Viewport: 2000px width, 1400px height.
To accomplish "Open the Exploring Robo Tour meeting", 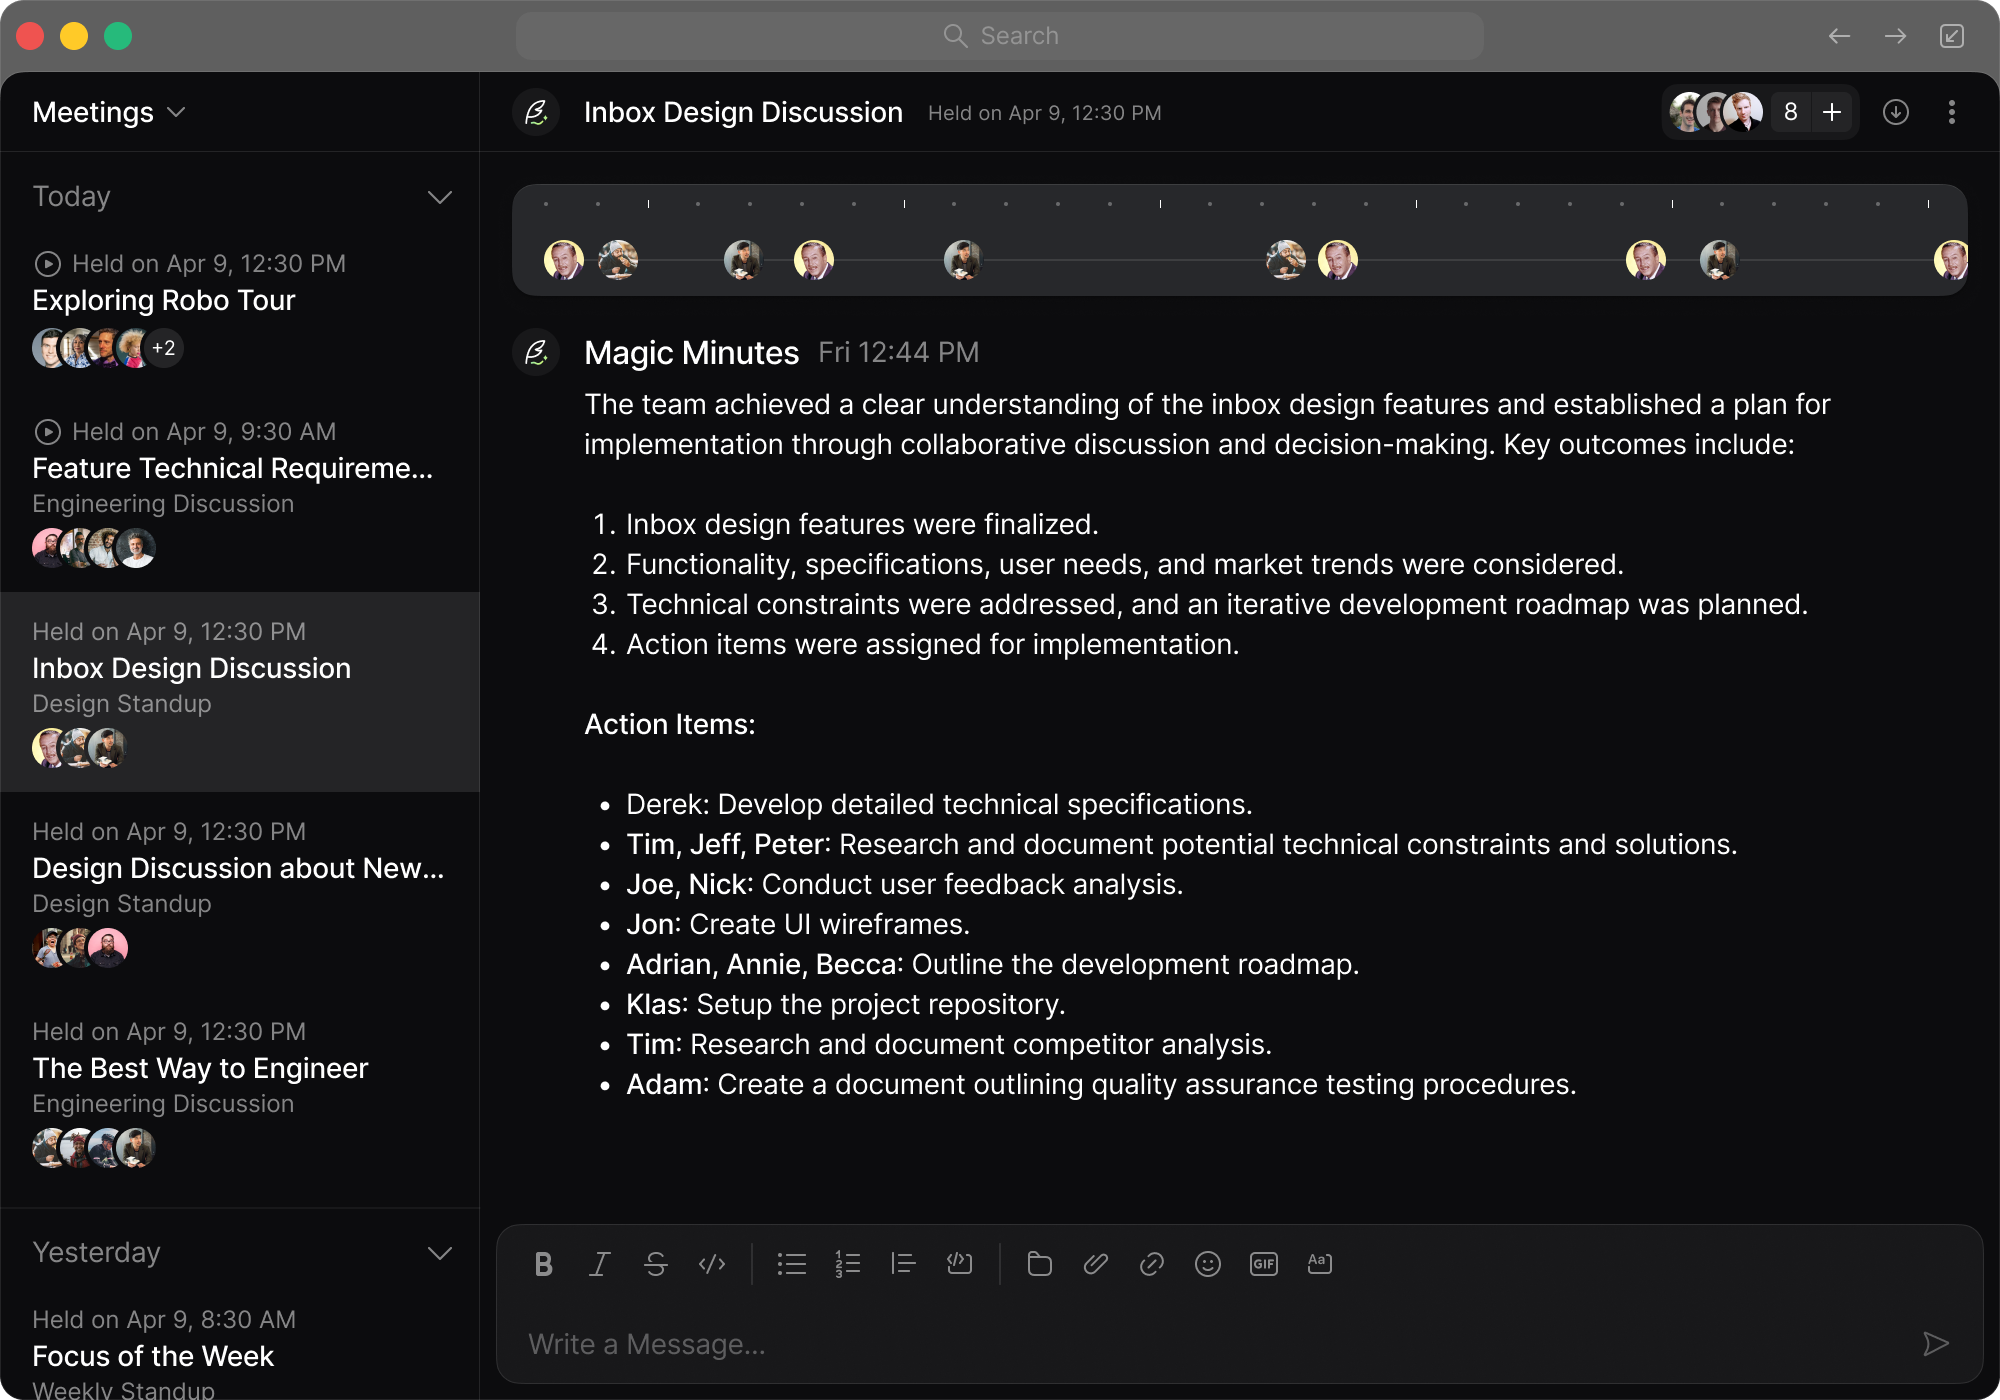I will [x=164, y=300].
